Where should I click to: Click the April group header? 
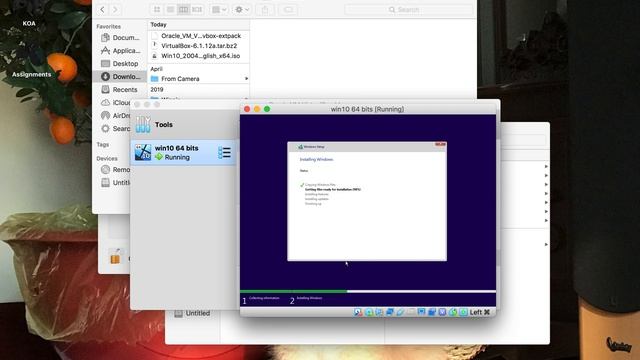pyautogui.click(x=156, y=69)
